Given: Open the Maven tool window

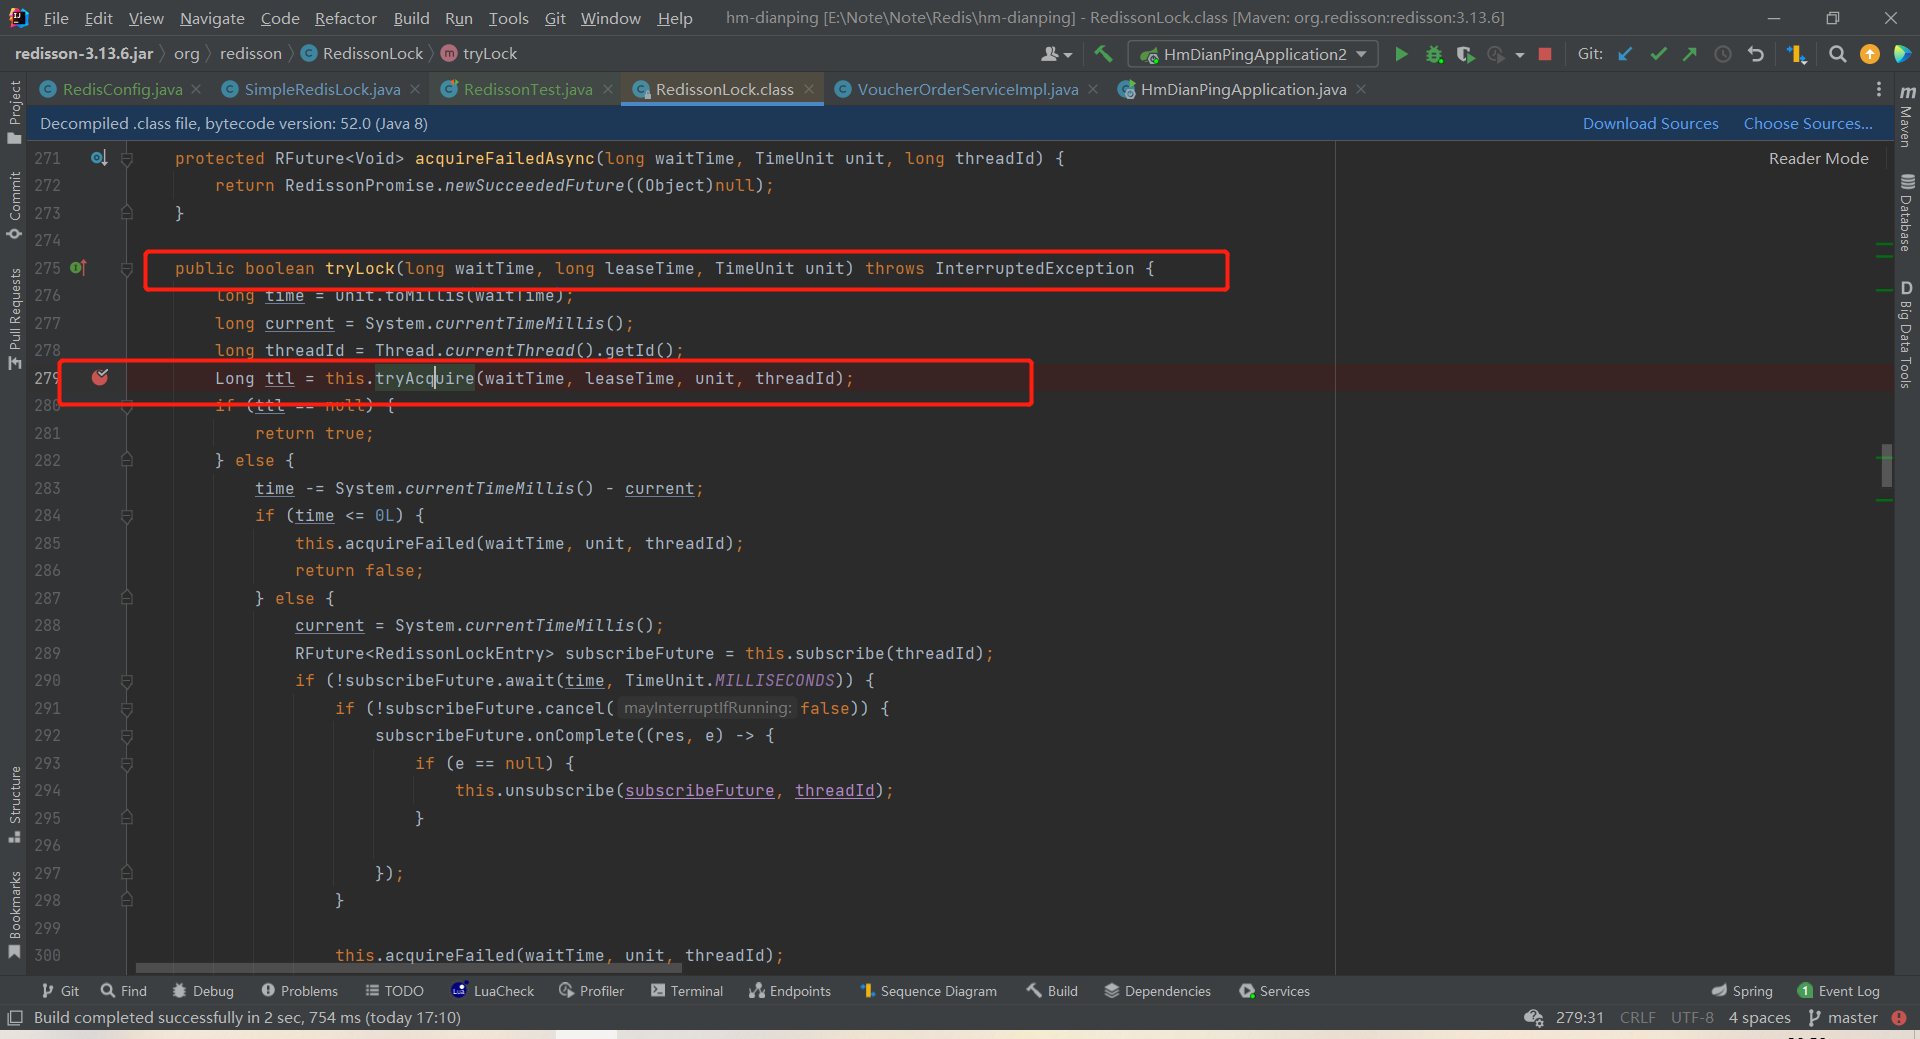Looking at the screenshot, I should 1906,116.
